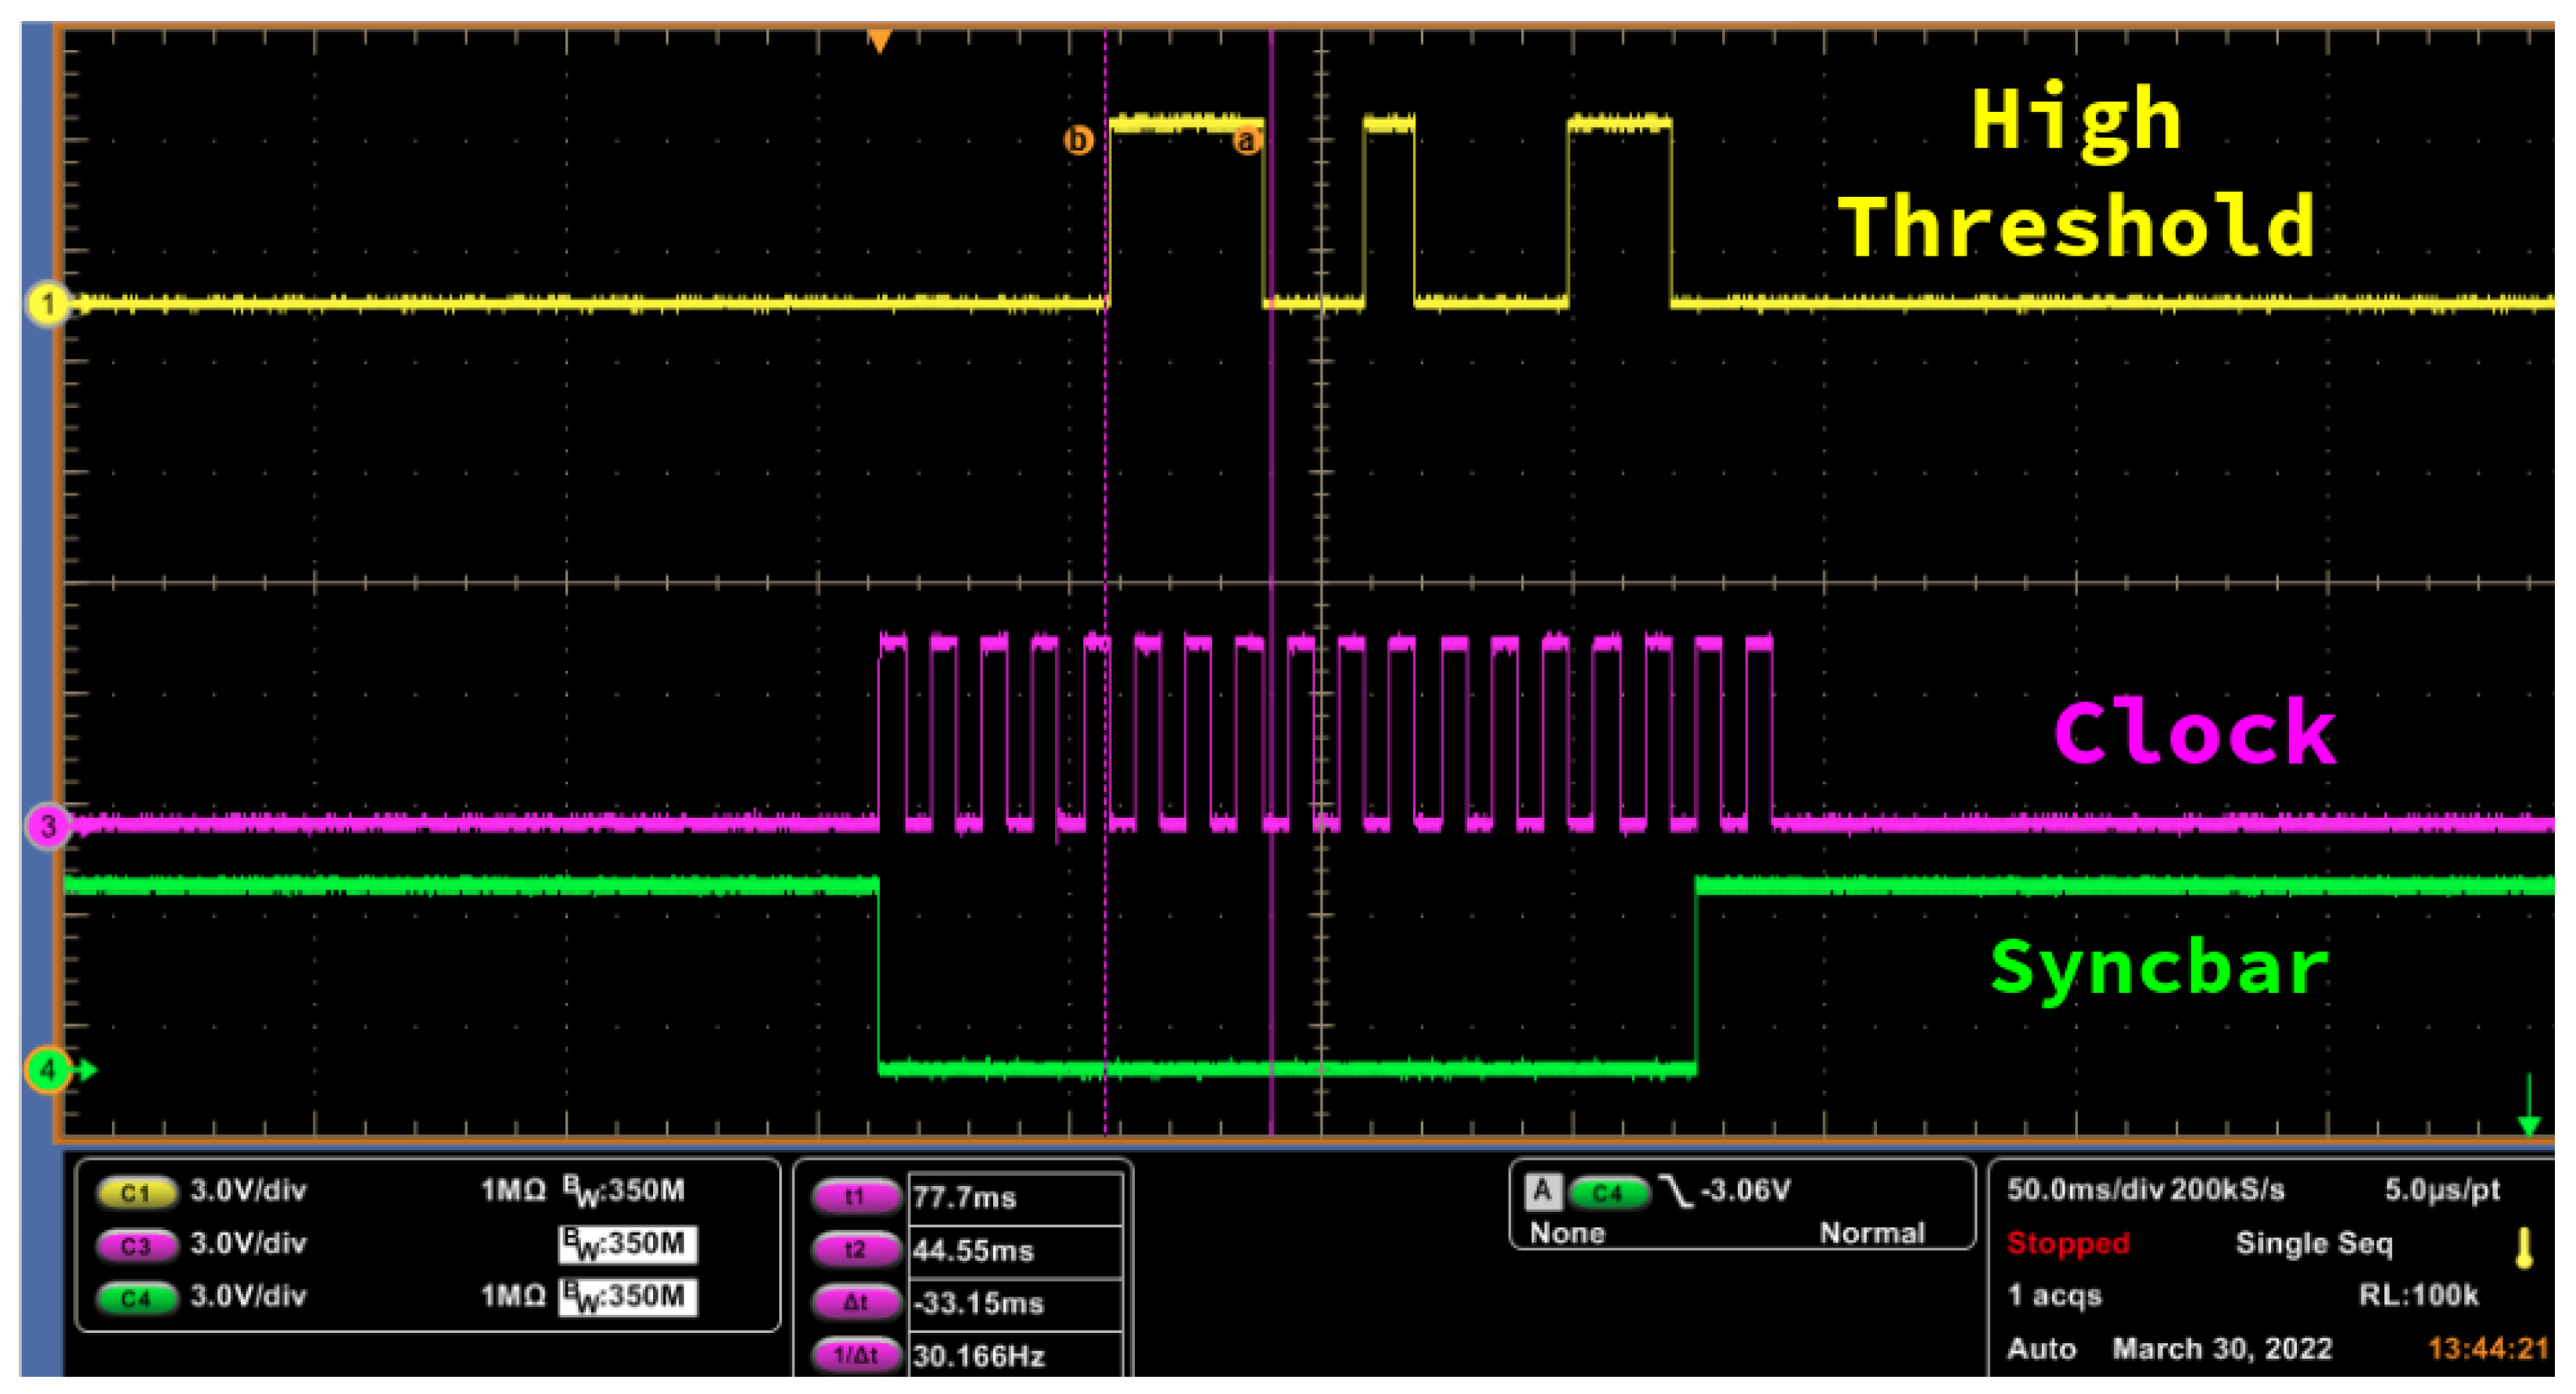This screenshot has width=2576, height=1394.
Task: Click the t2 cursor readout label
Action: (856, 1251)
